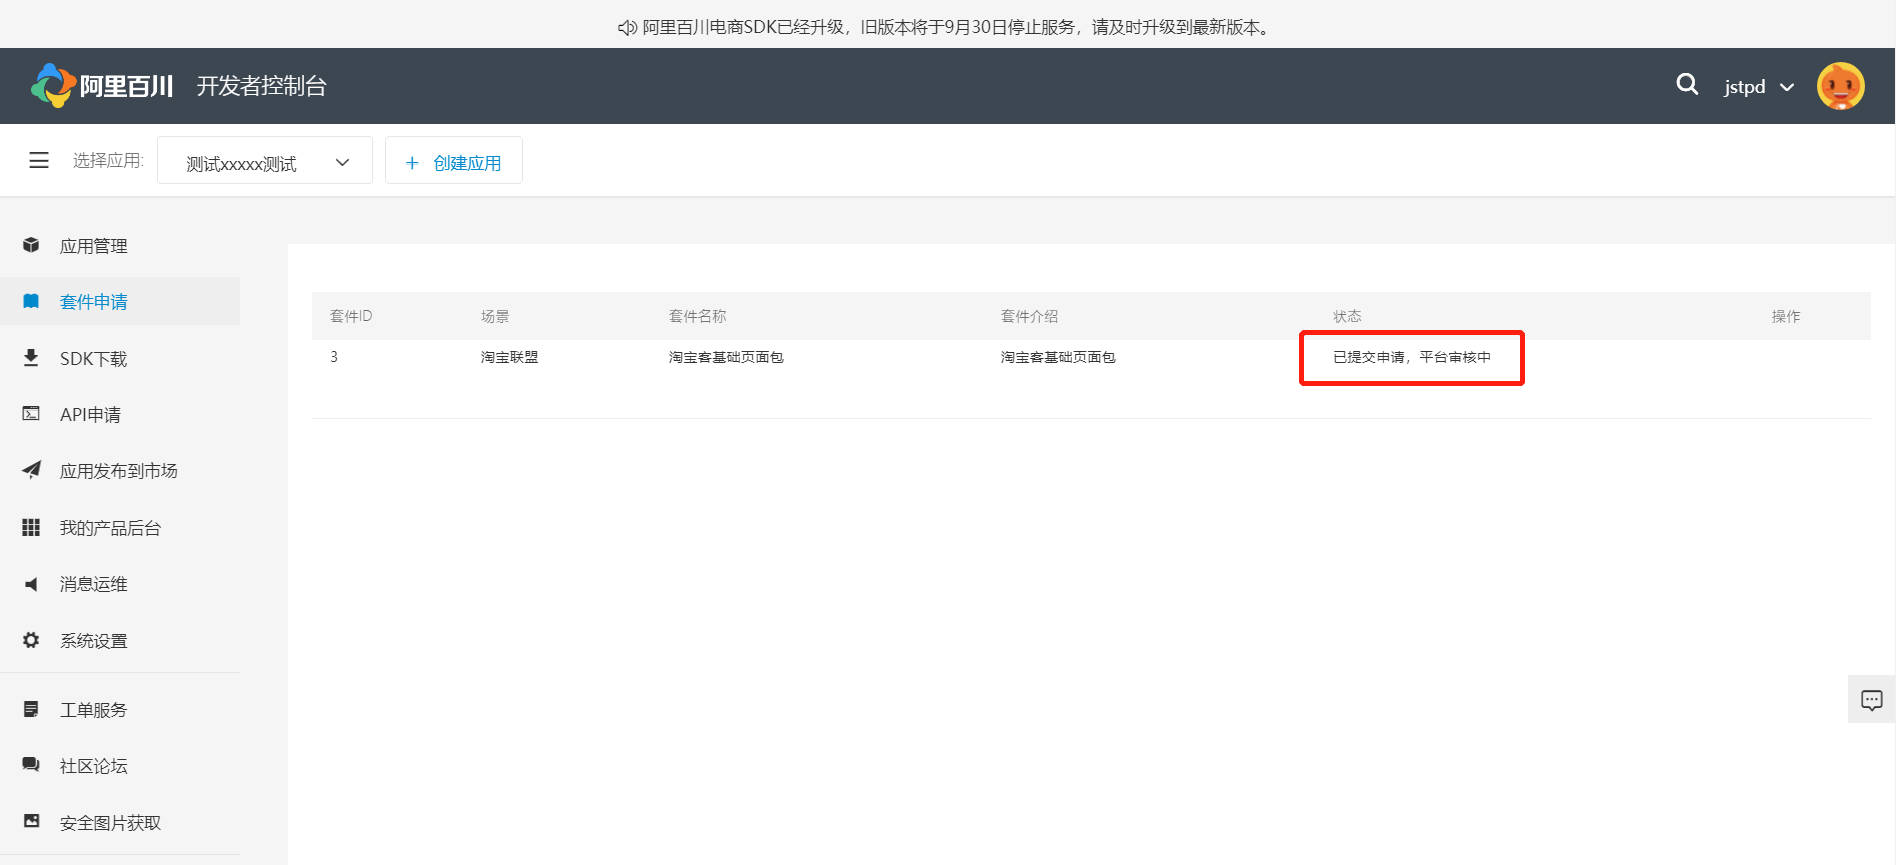The height and width of the screenshot is (865, 1896).
Task: Click the 系统设置 gear icon
Action: click(x=31, y=640)
